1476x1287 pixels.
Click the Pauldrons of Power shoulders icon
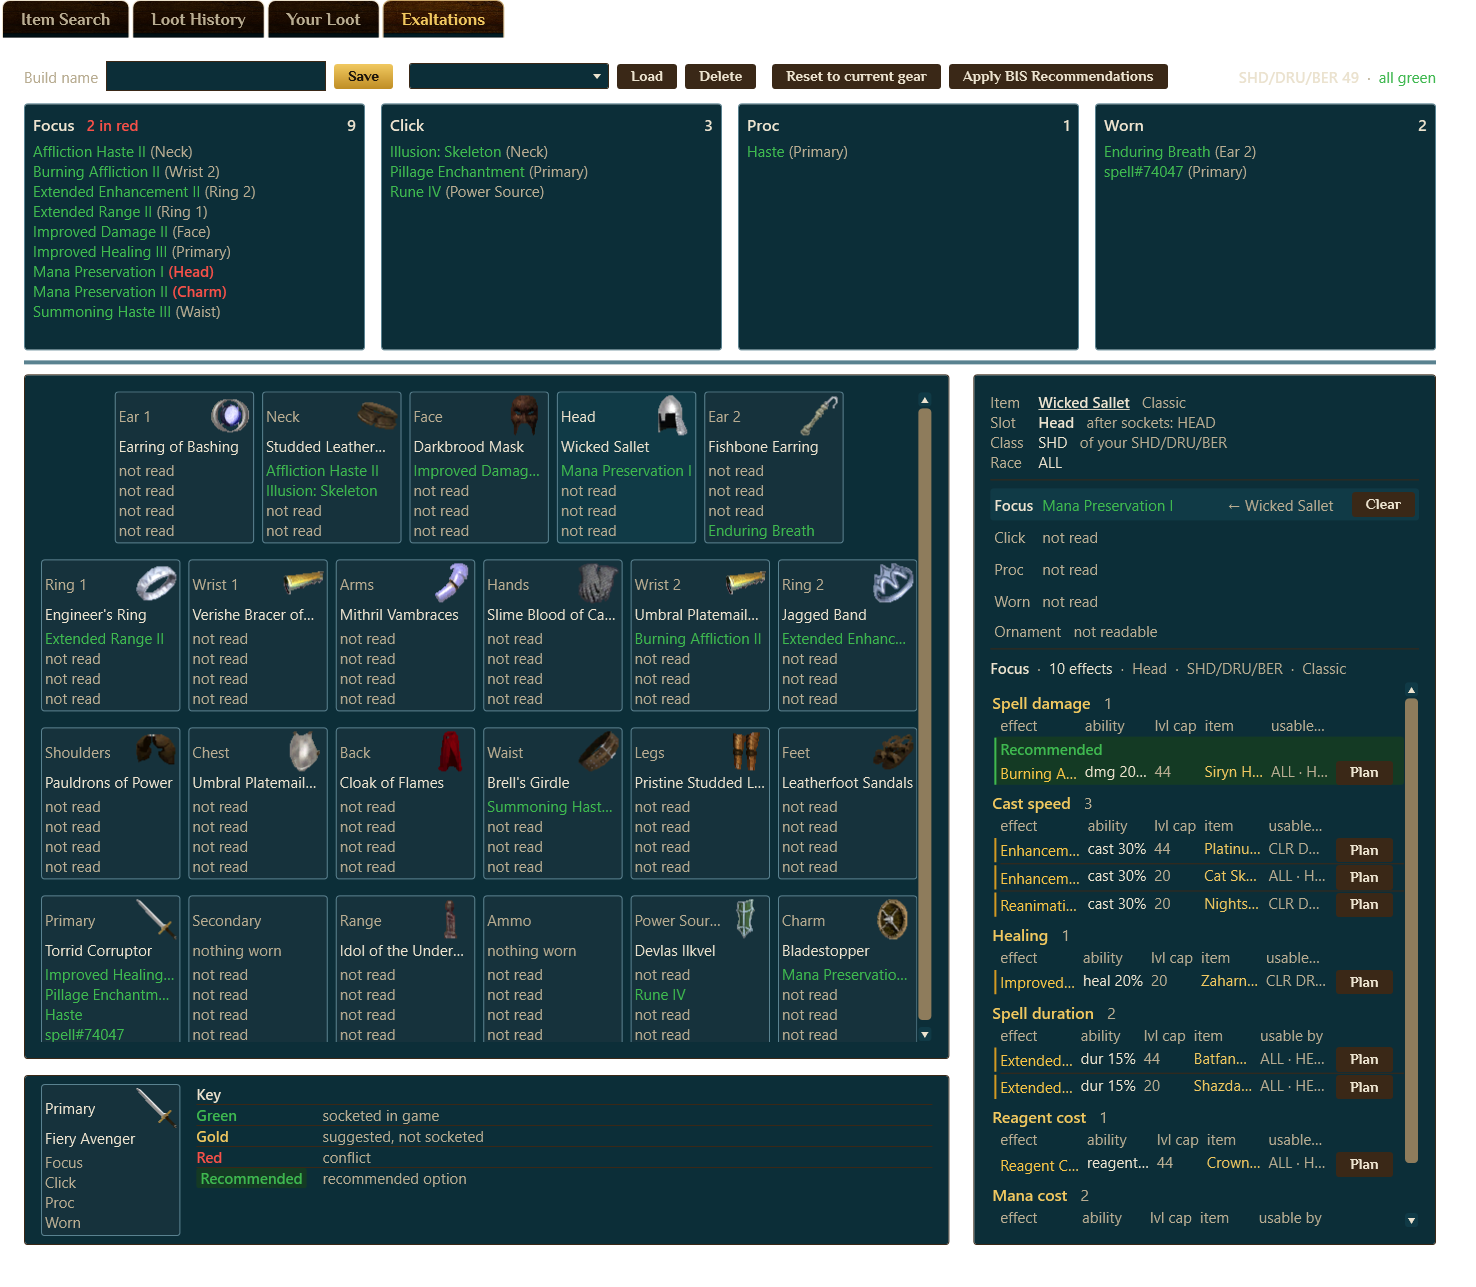click(156, 751)
